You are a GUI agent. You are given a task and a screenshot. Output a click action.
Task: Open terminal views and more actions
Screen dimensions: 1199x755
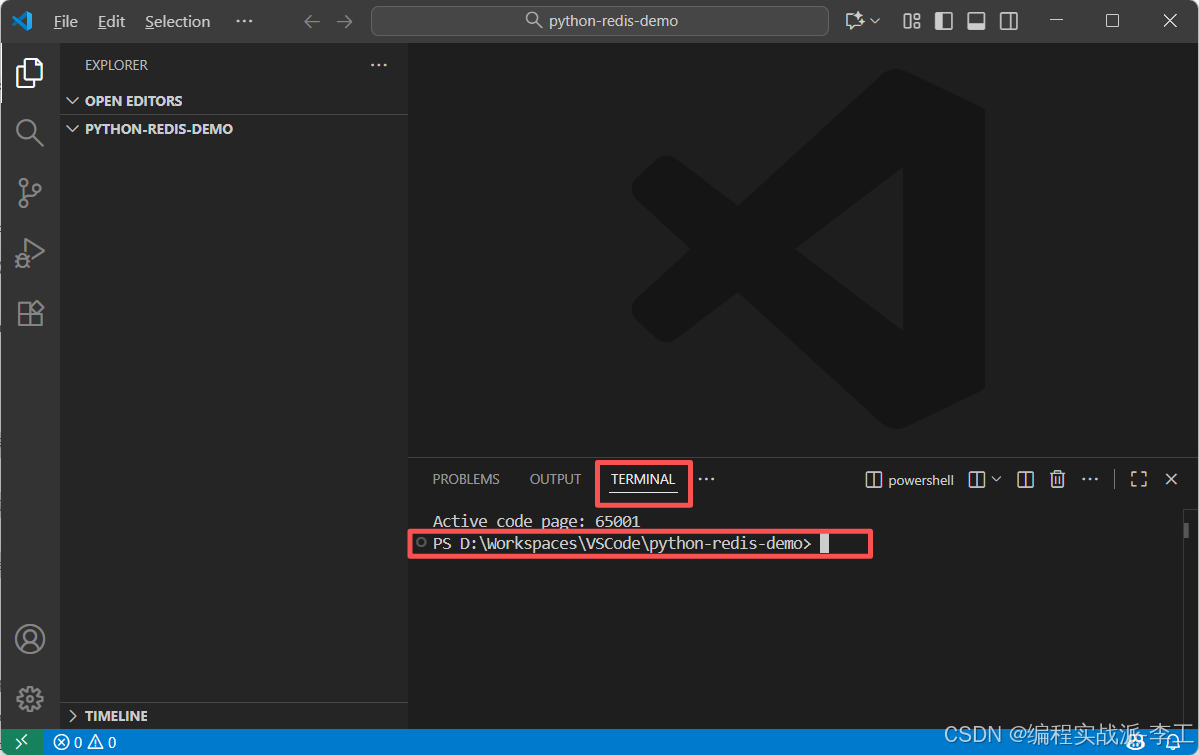[1090, 480]
